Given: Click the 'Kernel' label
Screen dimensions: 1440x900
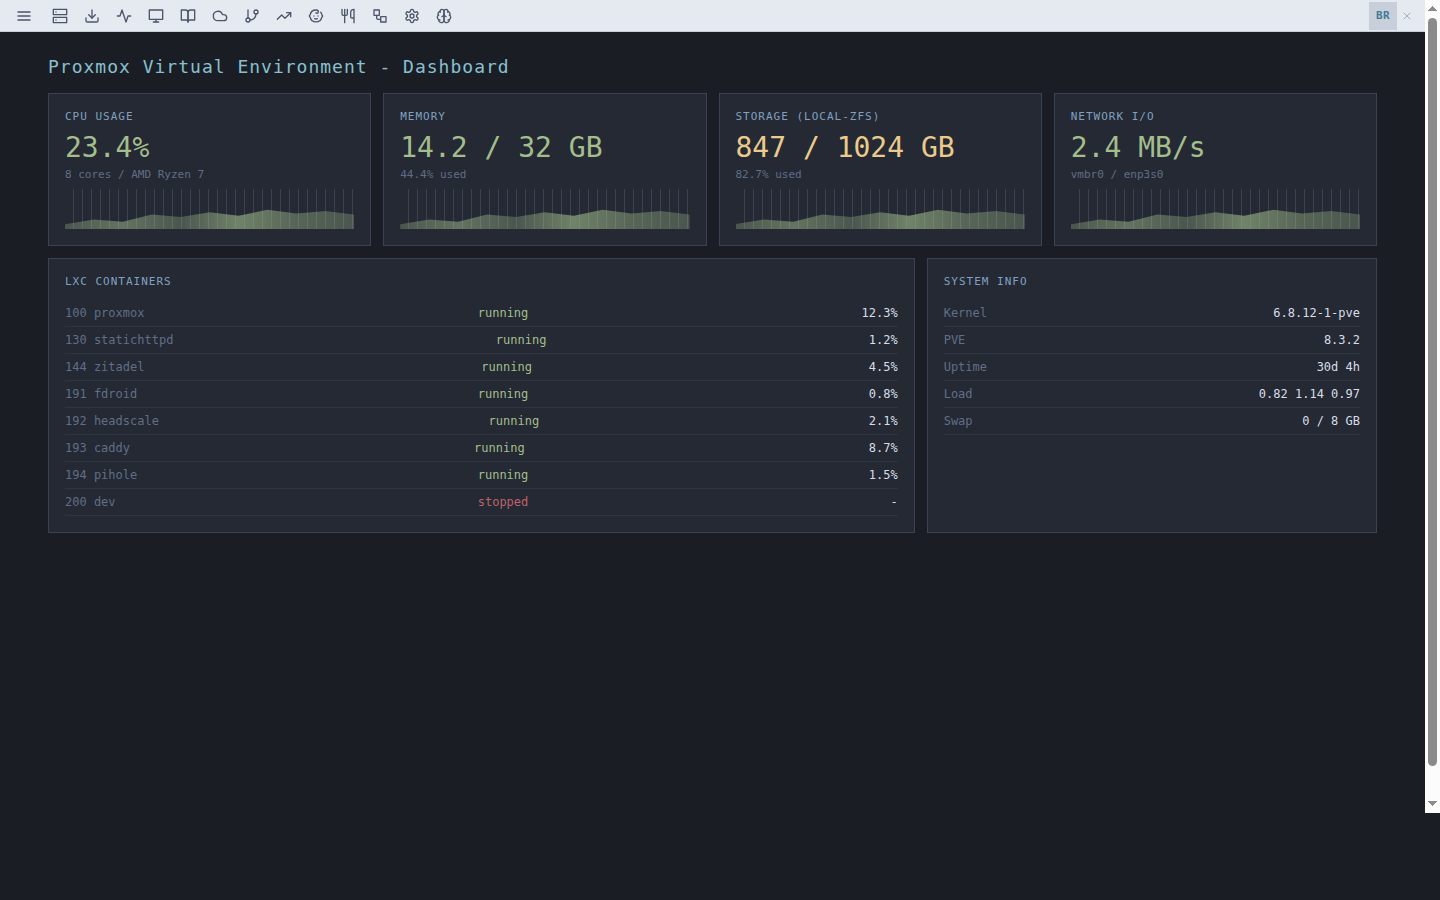Looking at the screenshot, I should [x=965, y=313].
